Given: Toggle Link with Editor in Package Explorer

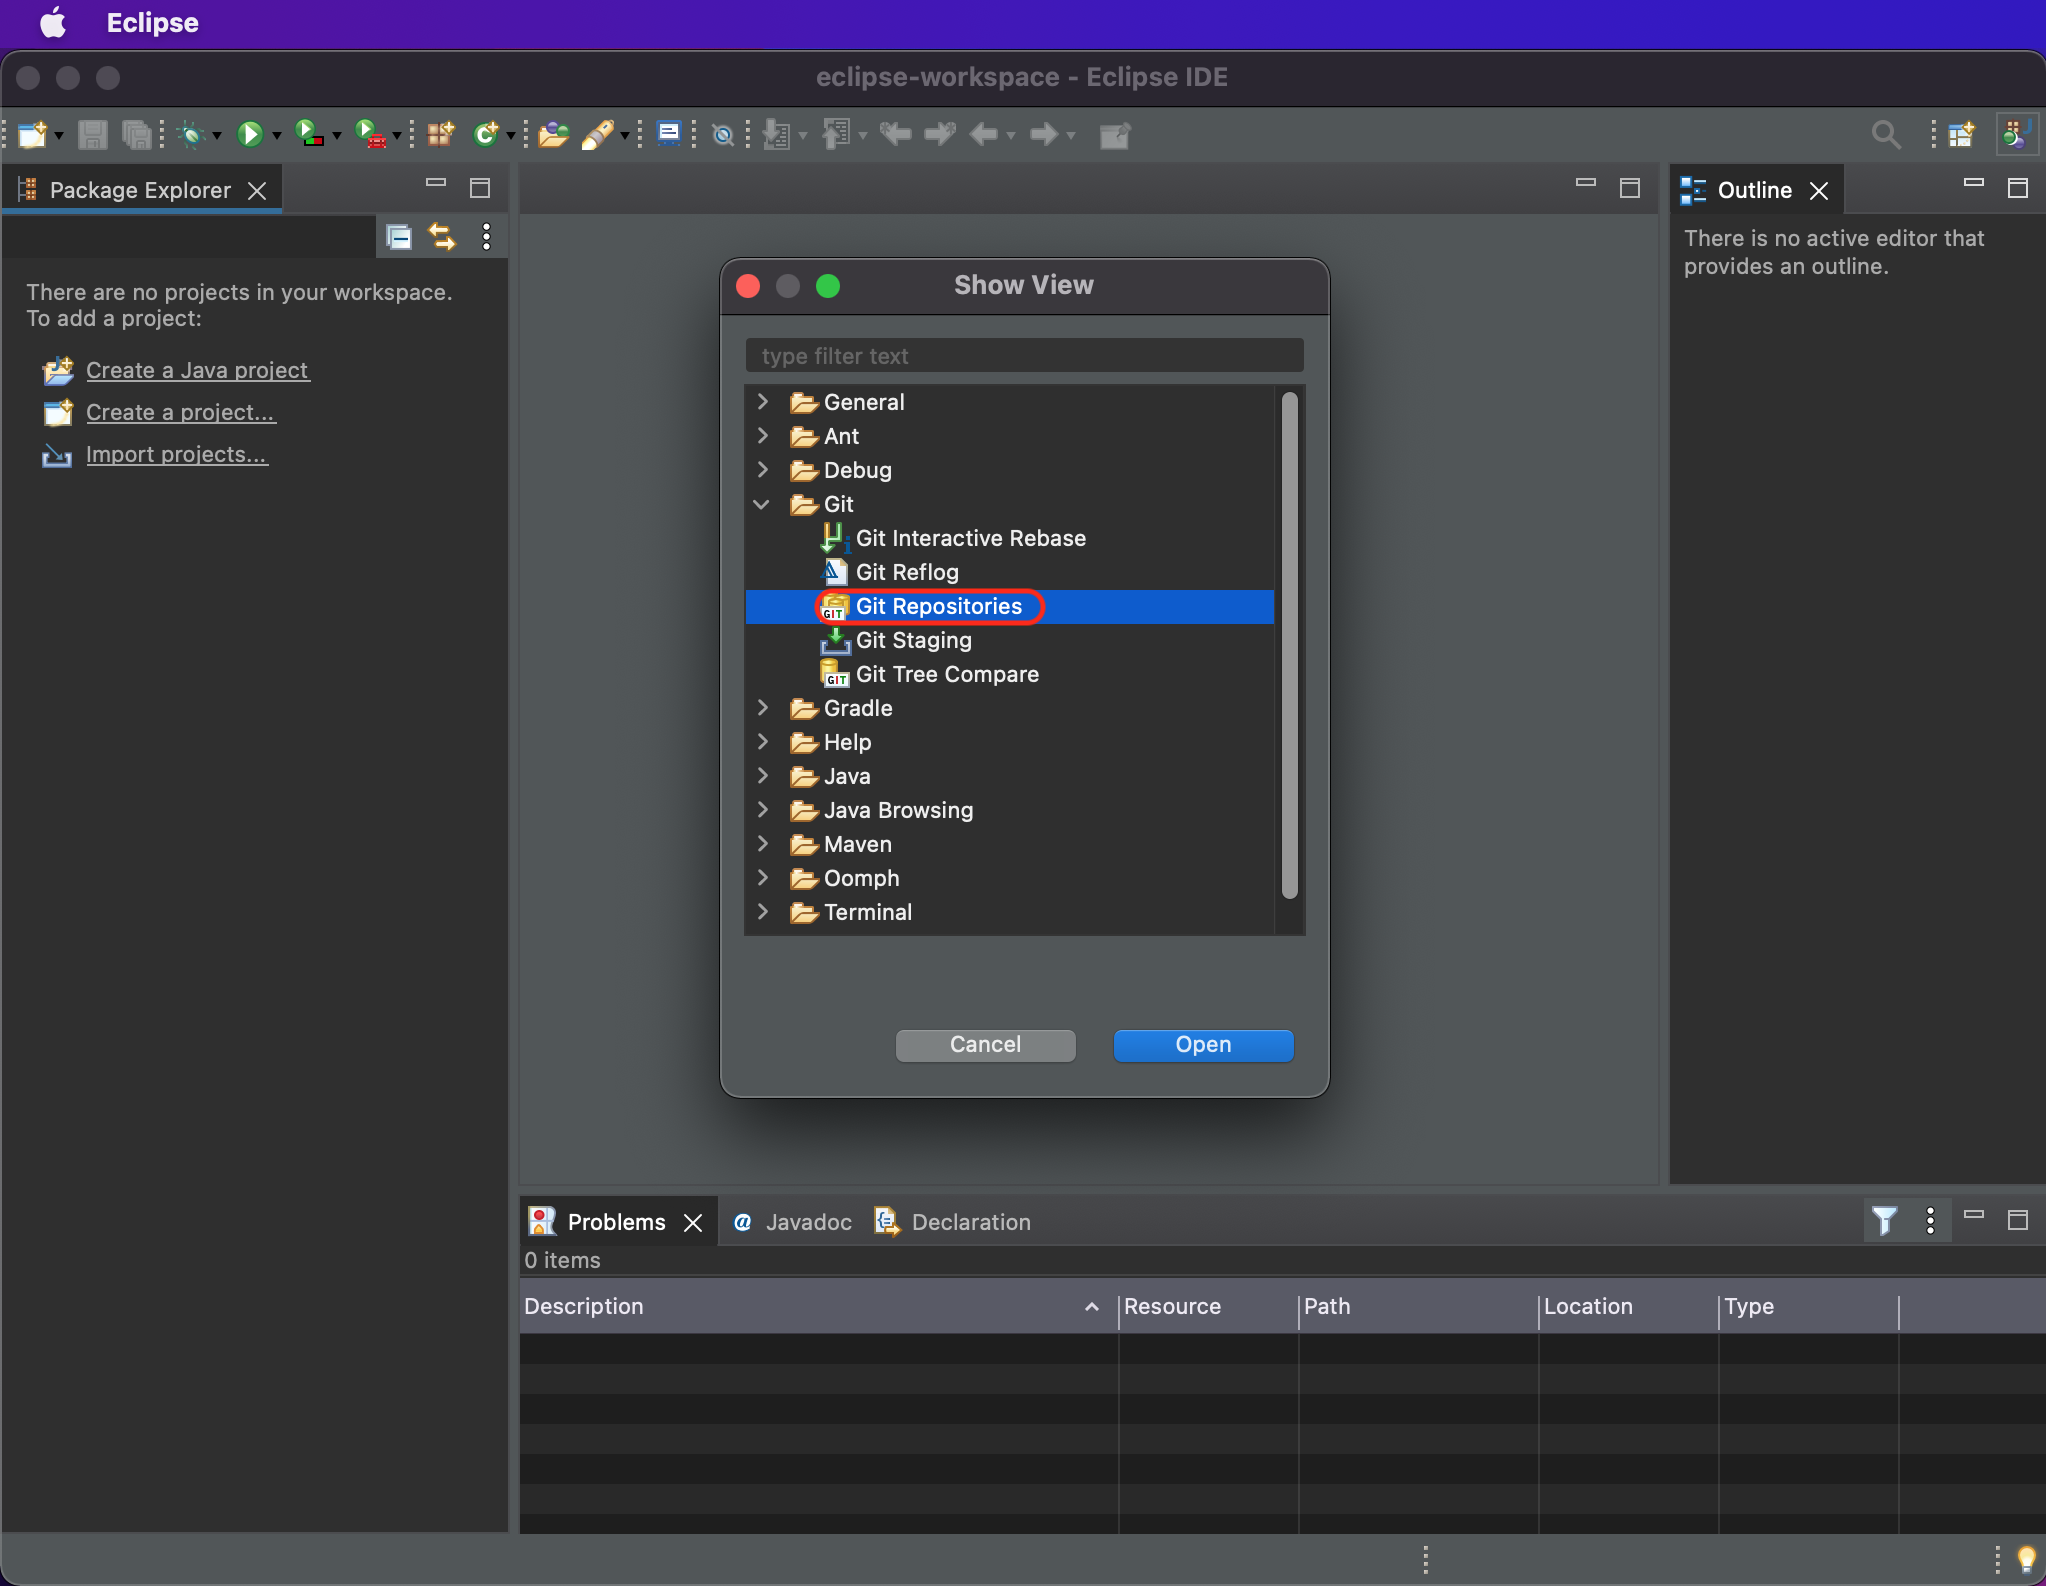Looking at the screenshot, I should click(x=442, y=237).
